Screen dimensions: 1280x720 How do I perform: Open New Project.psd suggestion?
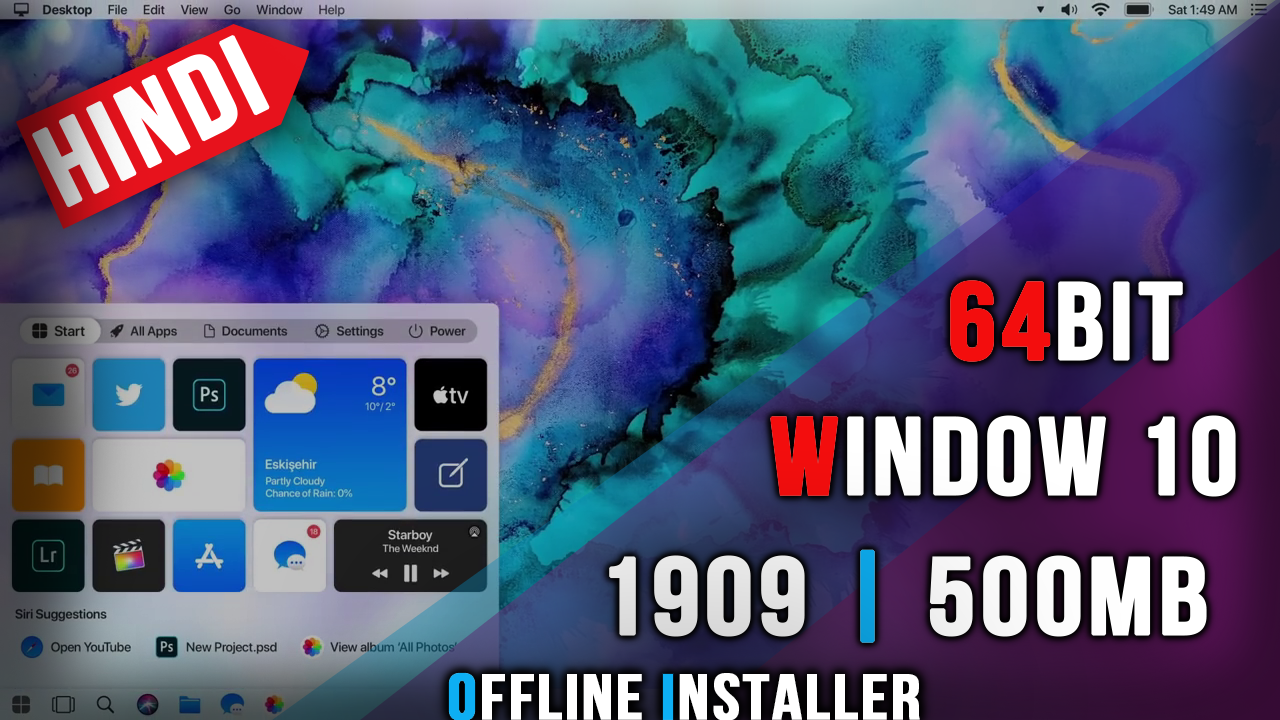click(217, 647)
